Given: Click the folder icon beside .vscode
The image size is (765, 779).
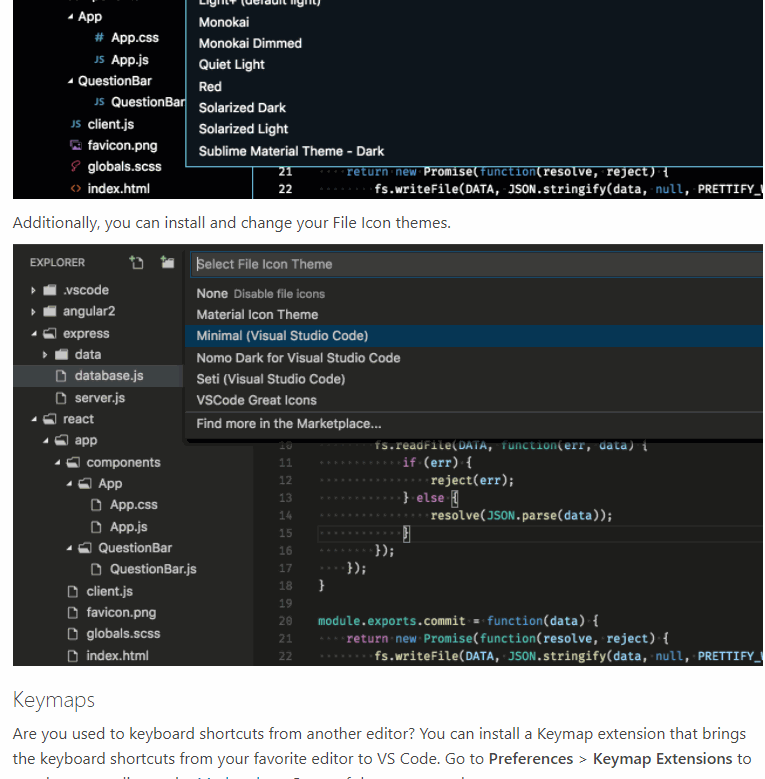Looking at the screenshot, I should pyautogui.click(x=50, y=290).
